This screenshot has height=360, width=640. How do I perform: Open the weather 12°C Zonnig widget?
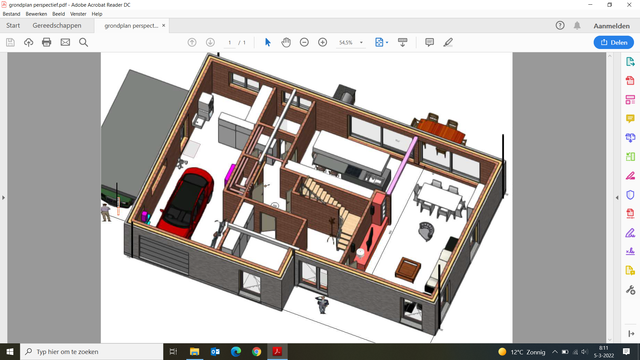click(522, 352)
